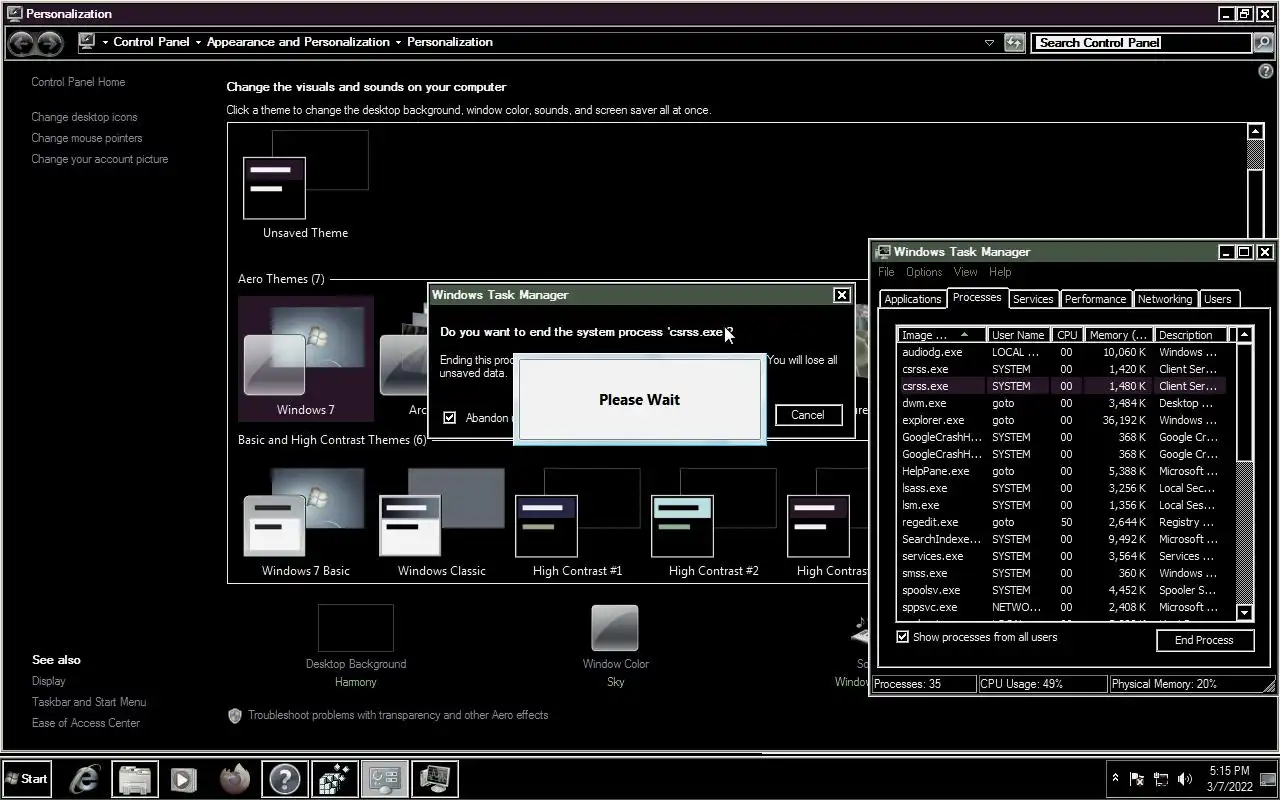Click the Start button
The width and height of the screenshot is (1280, 800).
click(27, 779)
